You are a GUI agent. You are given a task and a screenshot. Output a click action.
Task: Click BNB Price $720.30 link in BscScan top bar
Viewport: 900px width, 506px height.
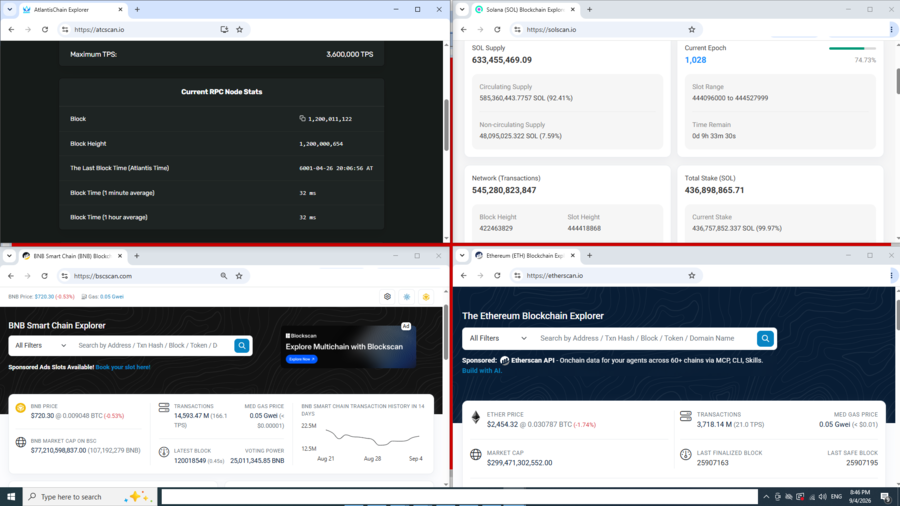coord(46,297)
